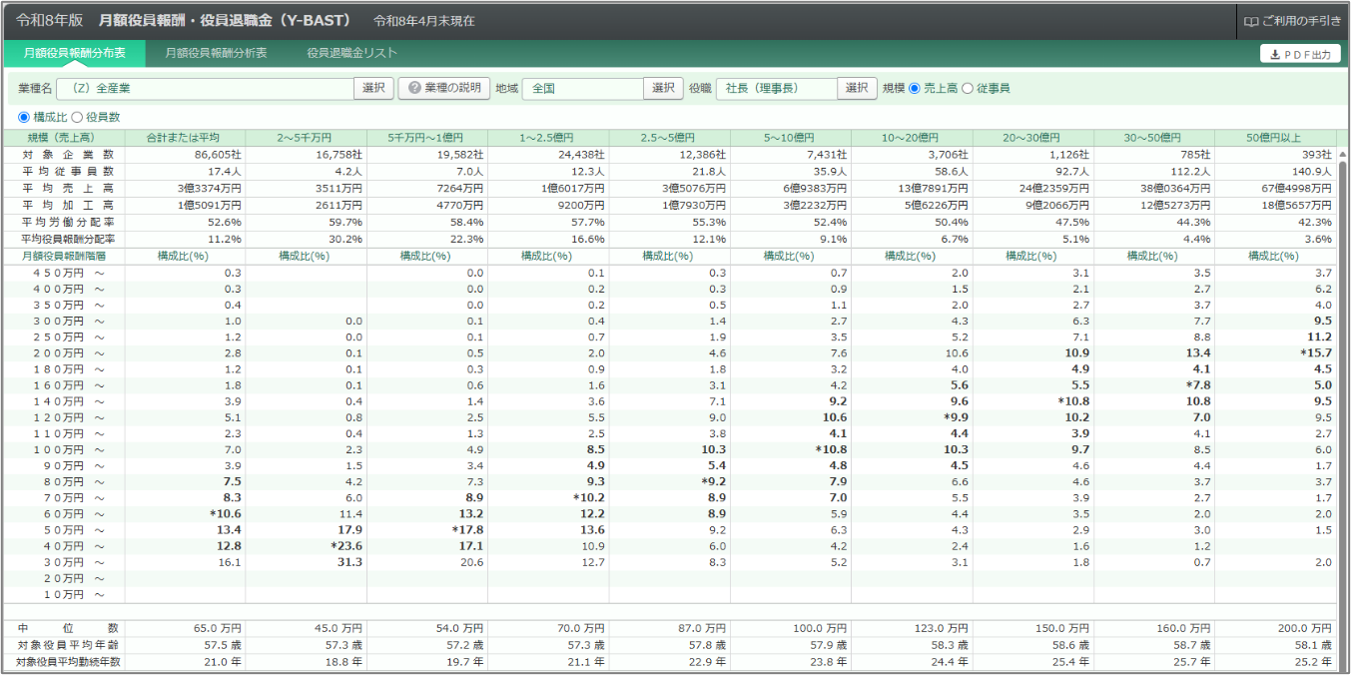The image size is (1351, 675).
Task: Switch to the 月額役員報酬分析表 tab
Action: click(x=216, y=53)
